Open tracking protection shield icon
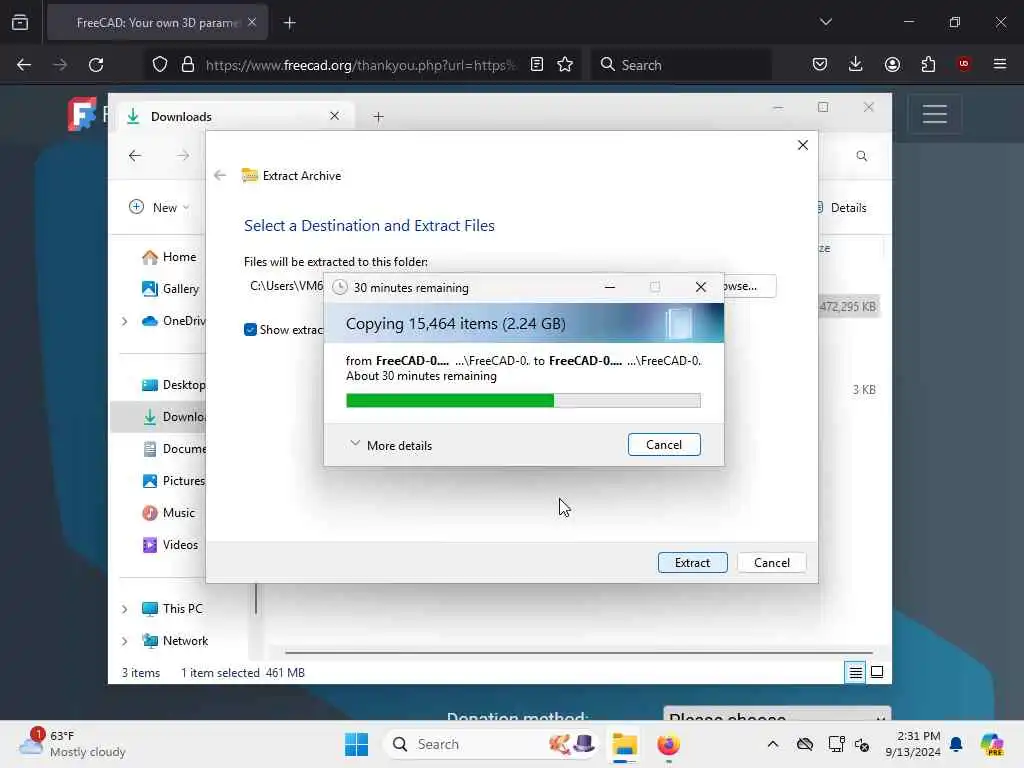This screenshot has height=768, width=1024. tap(160, 64)
